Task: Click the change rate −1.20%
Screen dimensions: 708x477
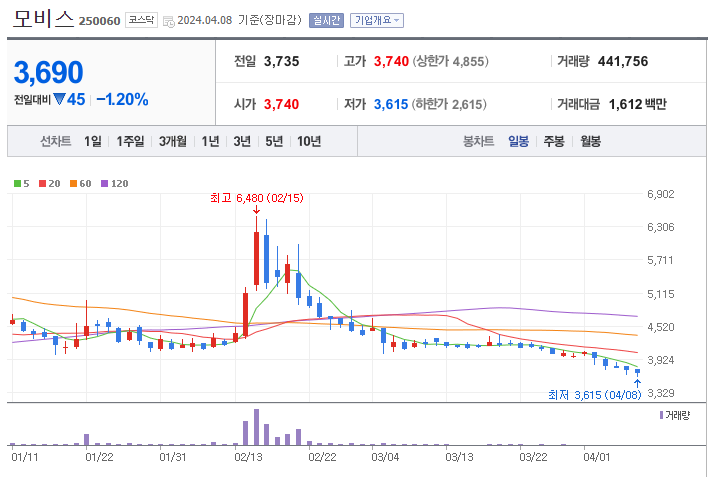Action: [x=122, y=99]
